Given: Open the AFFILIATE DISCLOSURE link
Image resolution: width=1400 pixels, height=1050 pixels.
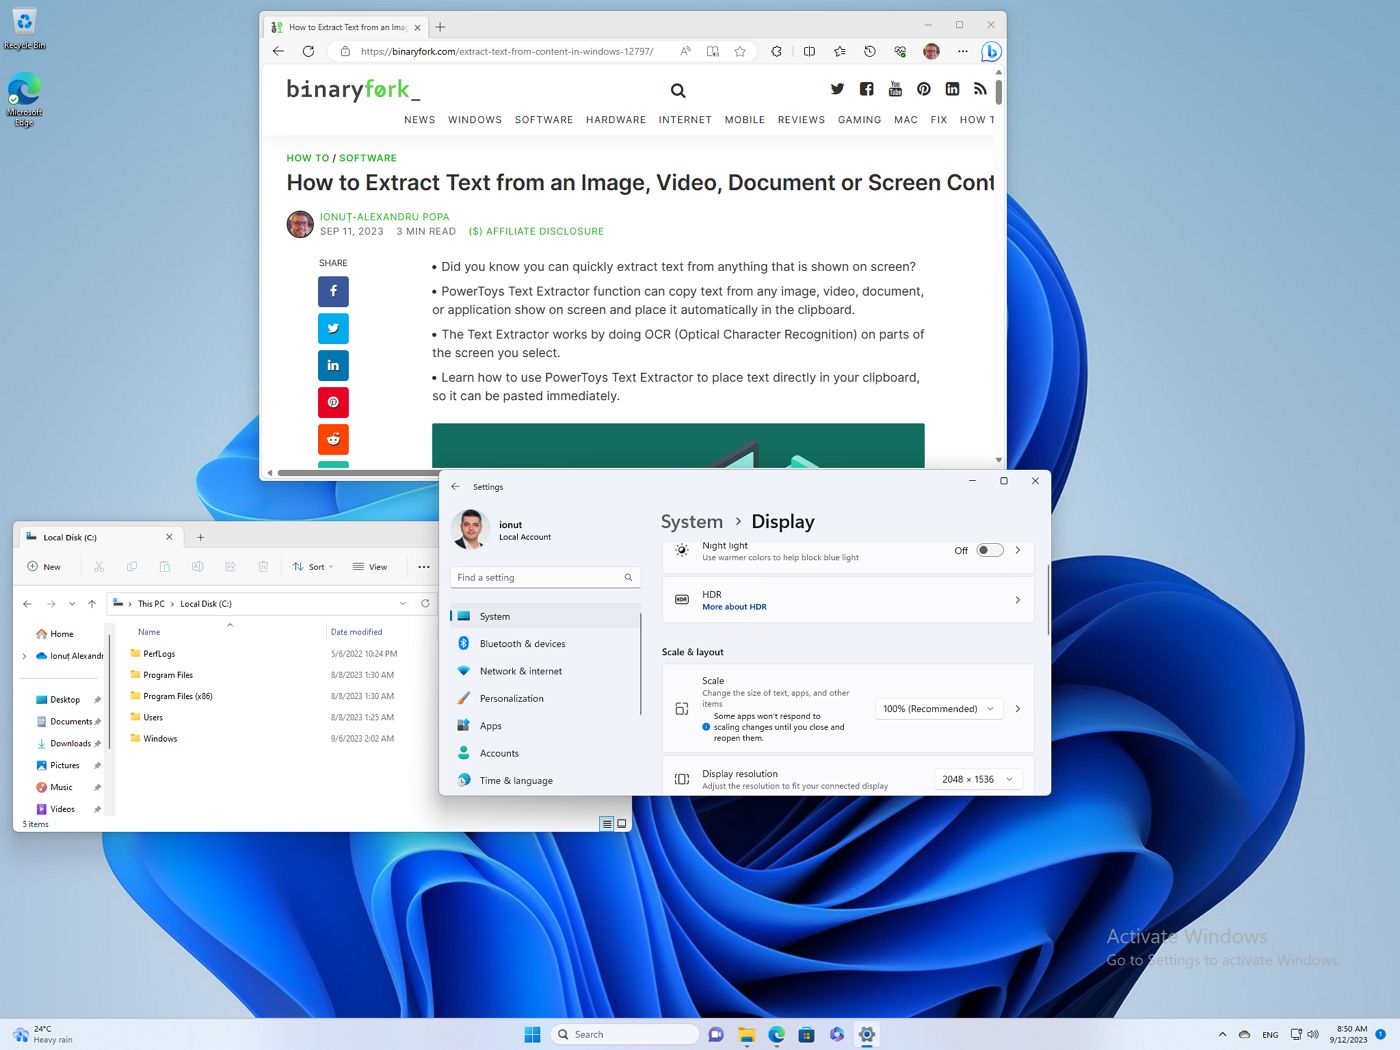Looking at the screenshot, I should click(x=536, y=231).
